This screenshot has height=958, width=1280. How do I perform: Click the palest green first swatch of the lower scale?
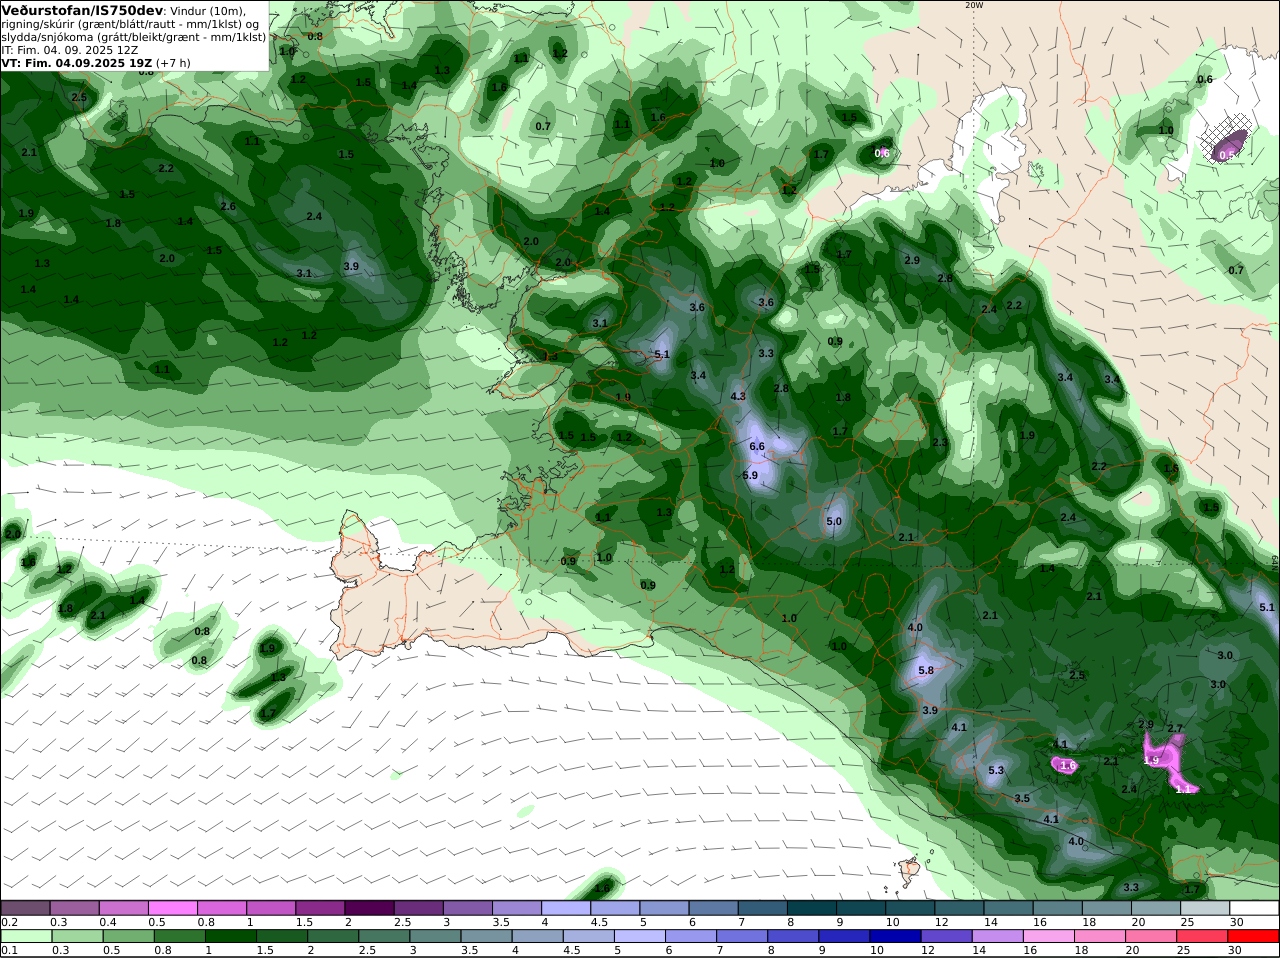(x=25, y=936)
